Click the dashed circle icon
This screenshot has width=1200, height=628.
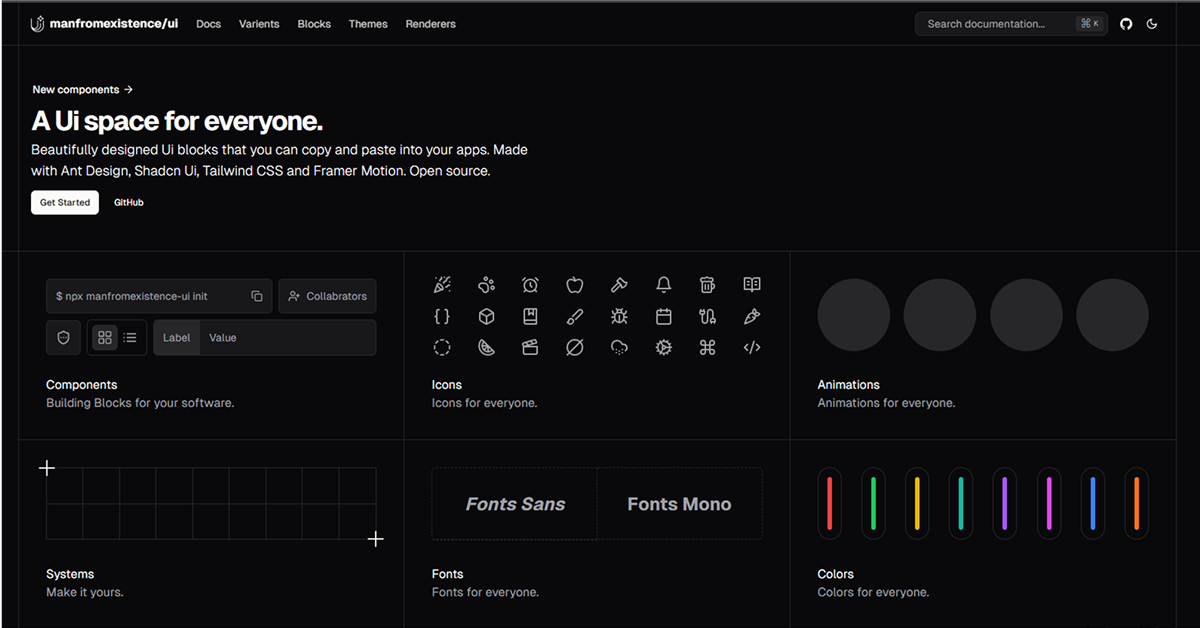(442, 347)
